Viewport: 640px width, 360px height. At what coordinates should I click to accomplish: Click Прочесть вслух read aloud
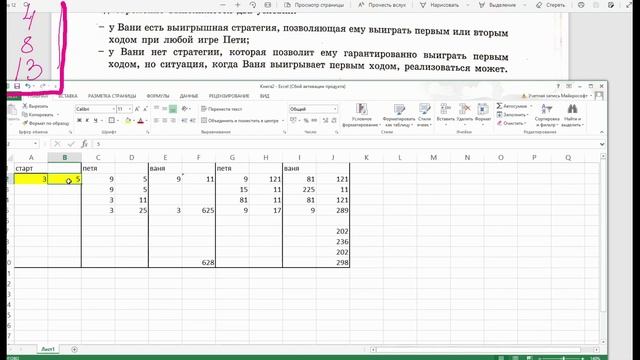pyautogui.click(x=382, y=5)
